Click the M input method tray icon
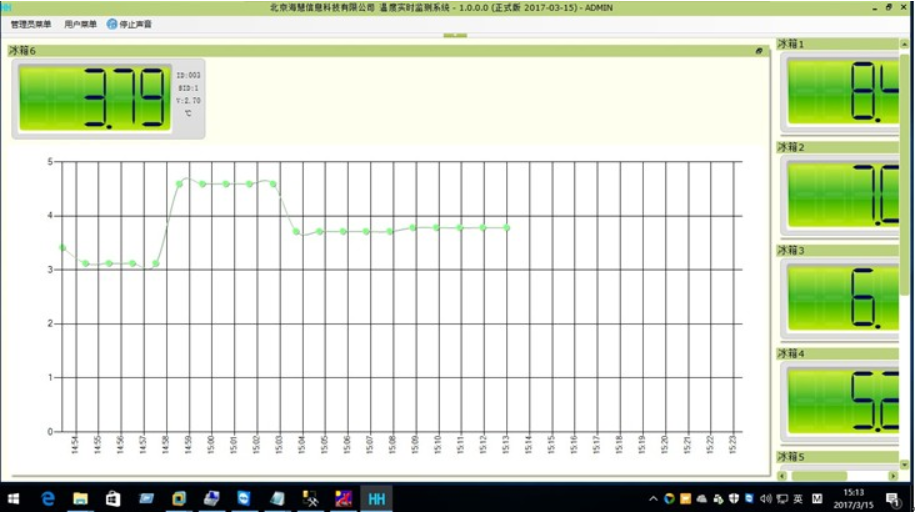This screenshot has height=515, width=915. [x=818, y=499]
